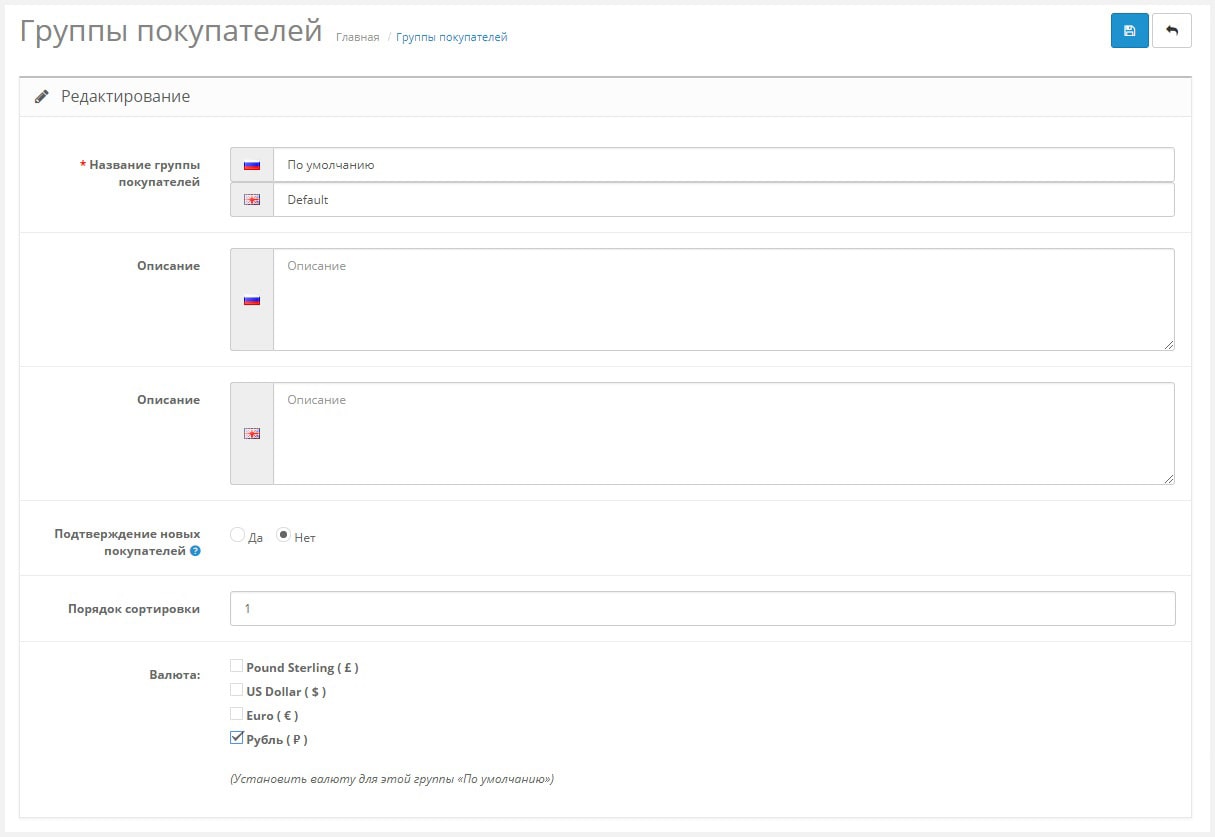Follow the Группы покупателей breadcrumb link
This screenshot has height=837, width=1215.
pyautogui.click(x=452, y=38)
